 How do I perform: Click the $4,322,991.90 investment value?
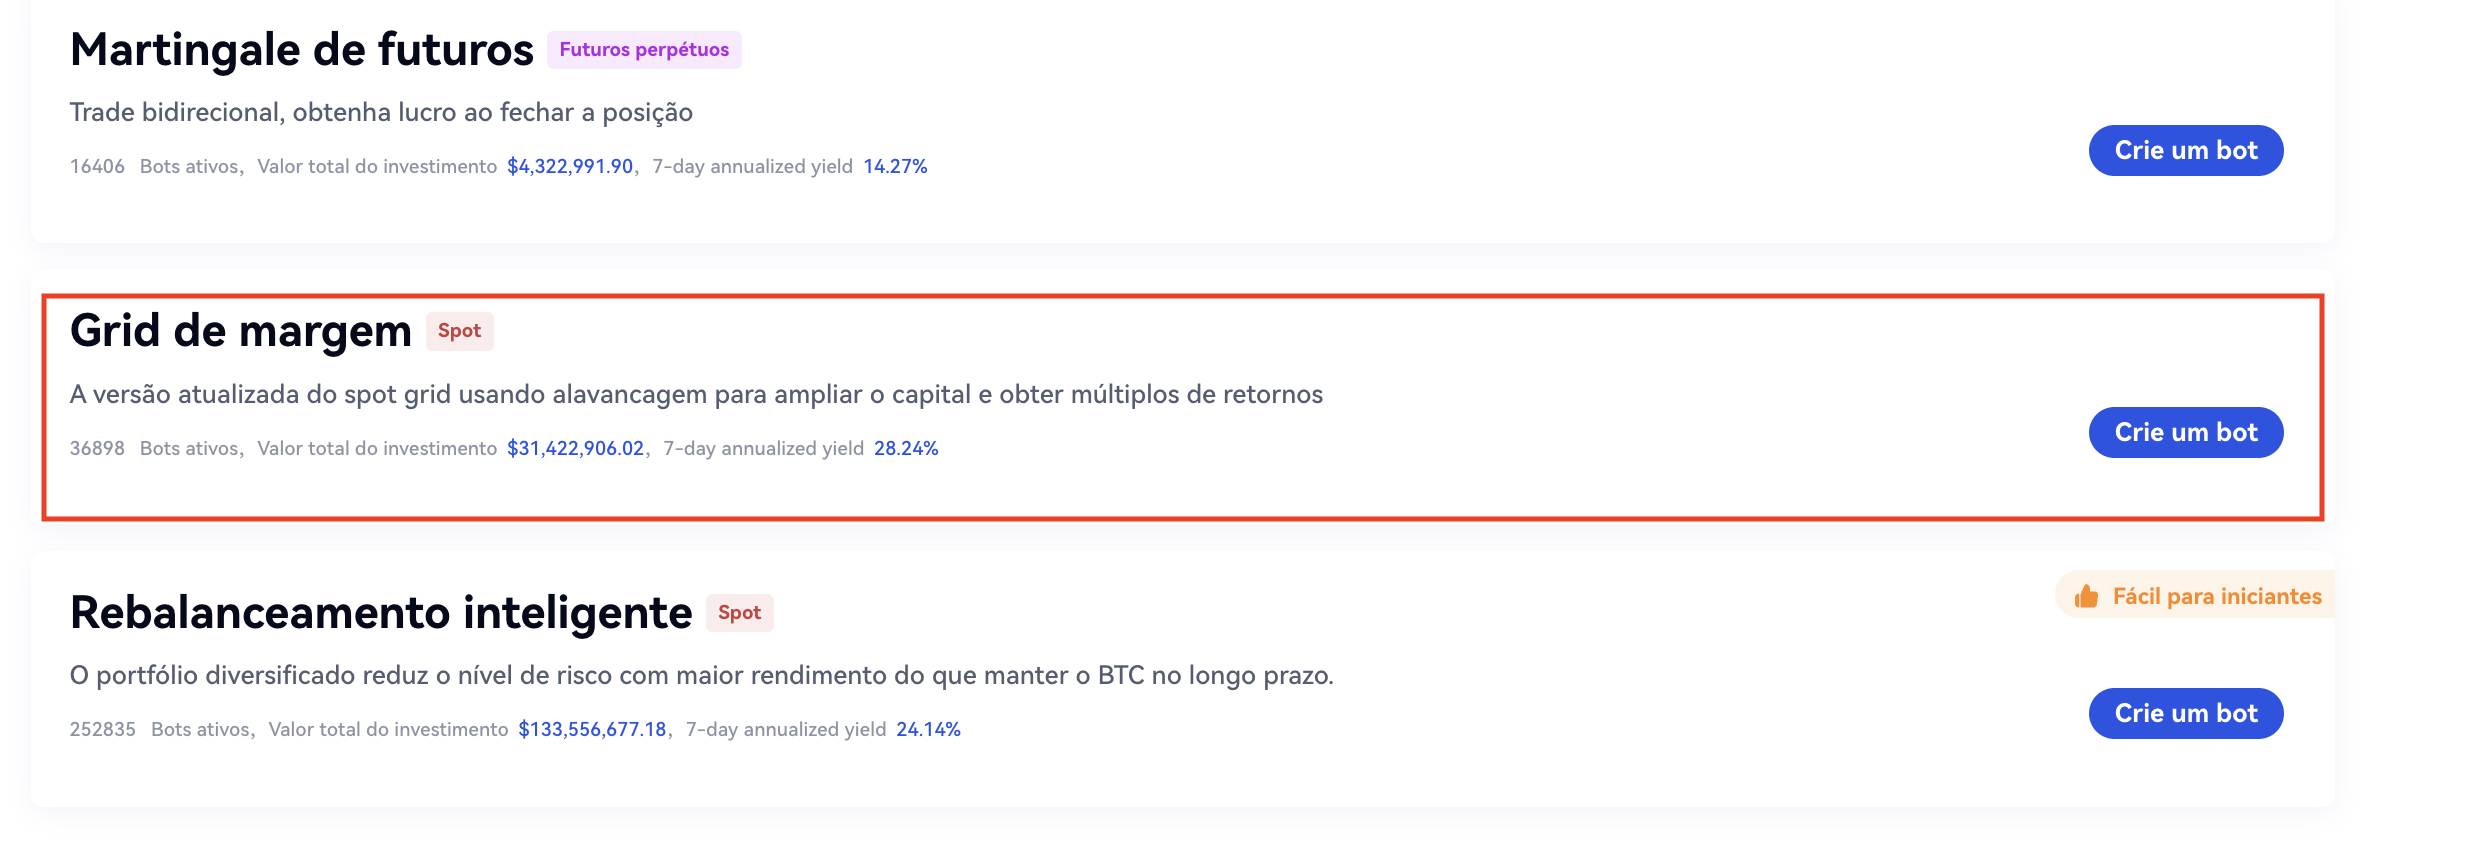pos(570,167)
